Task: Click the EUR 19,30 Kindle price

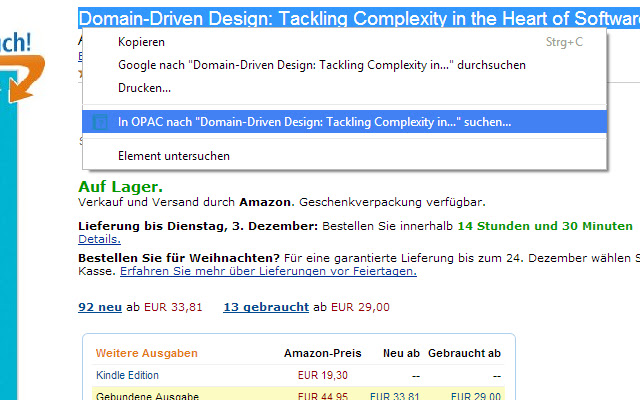Action: click(322, 375)
